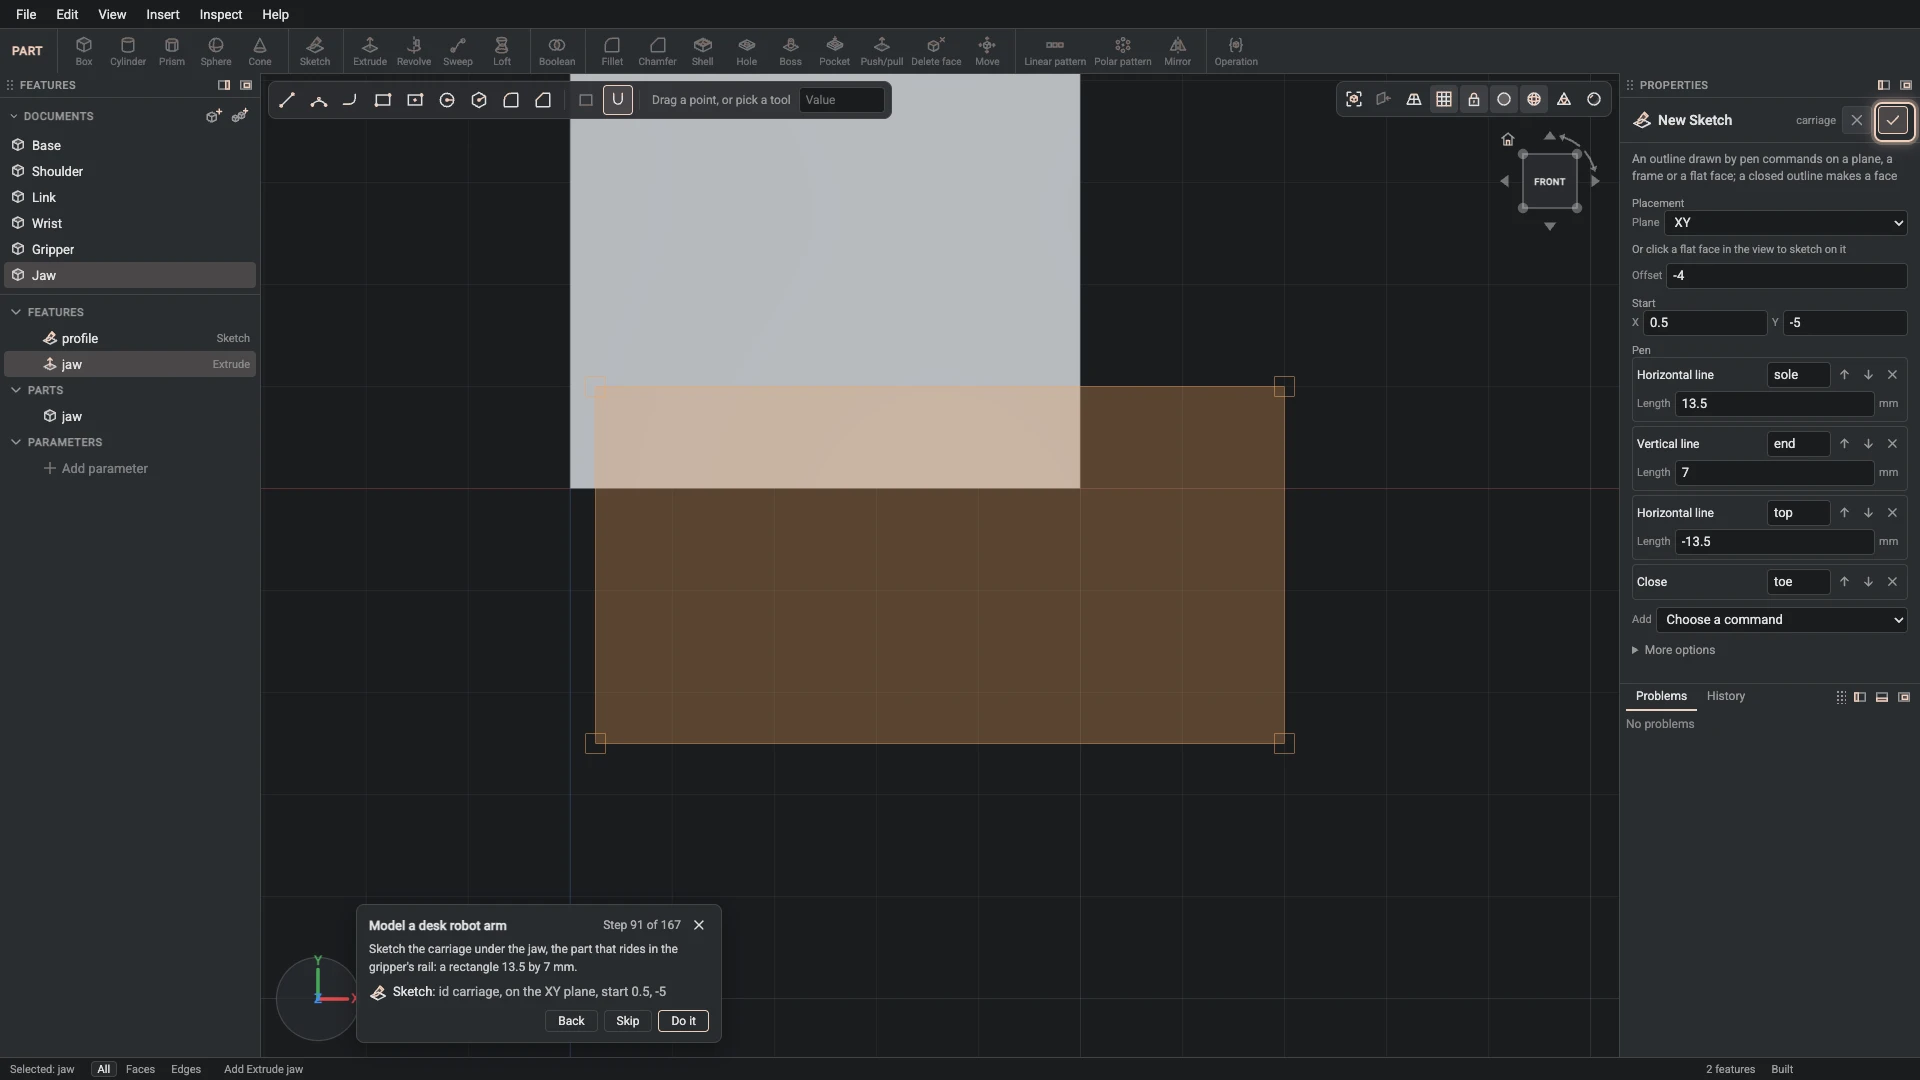Image resolution: width=1920 pixels, height=1080 pixels.
Task: Apply the Fillet tool
Action: click(x=612, y=51)
